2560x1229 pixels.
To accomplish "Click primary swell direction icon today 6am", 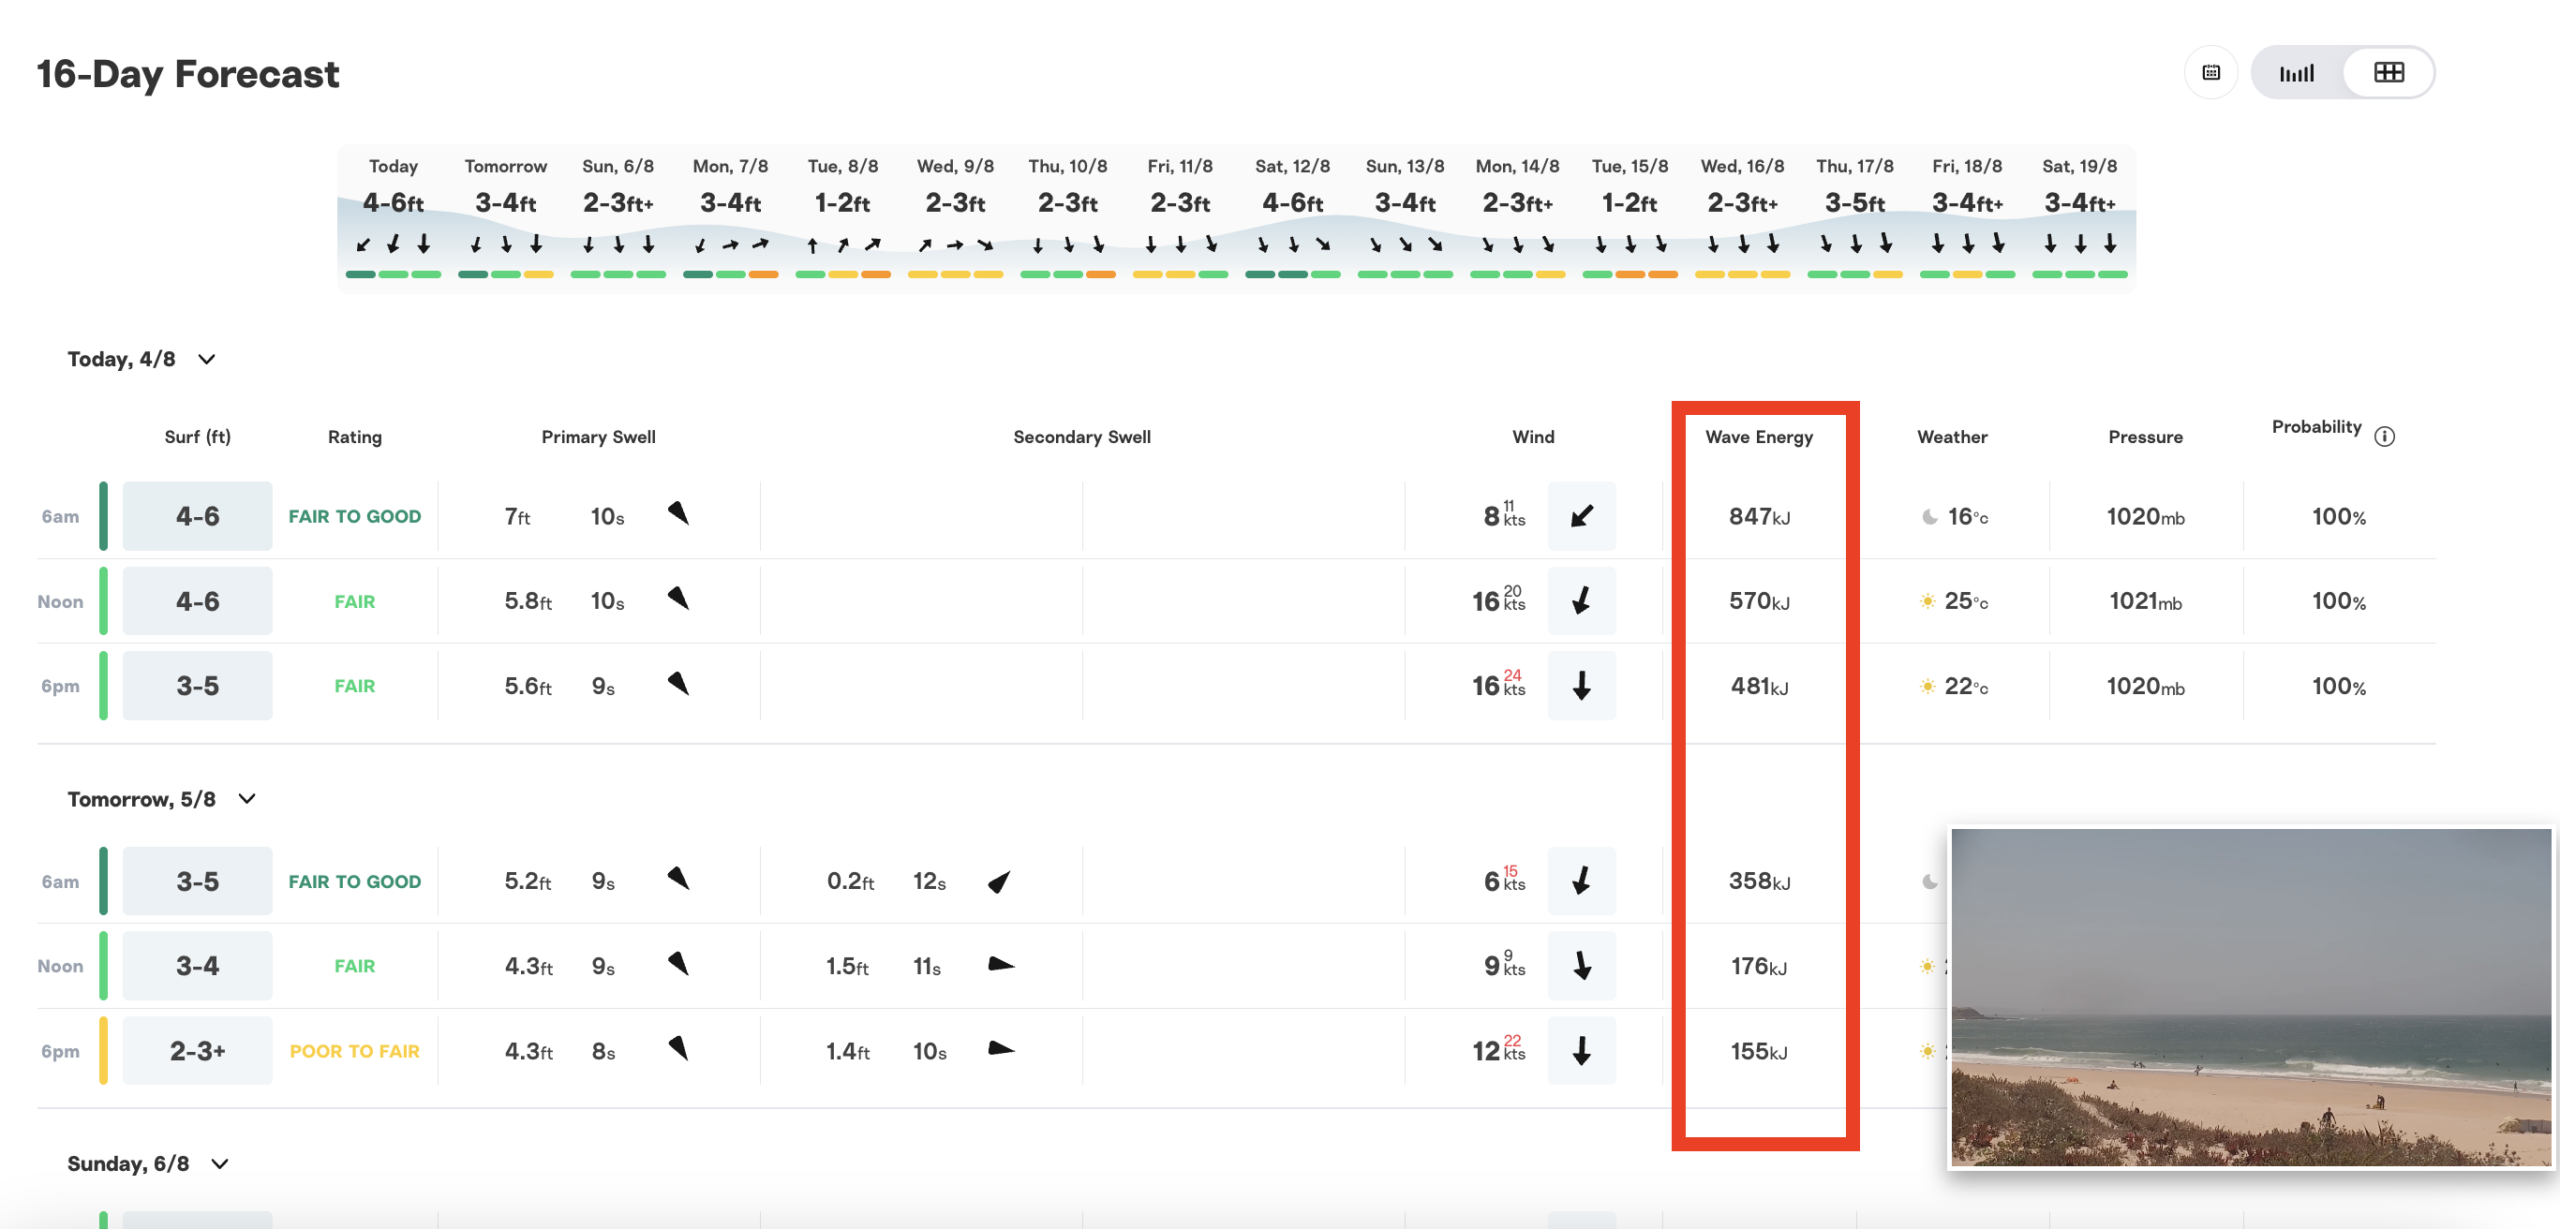I will [x=679, y=514].
